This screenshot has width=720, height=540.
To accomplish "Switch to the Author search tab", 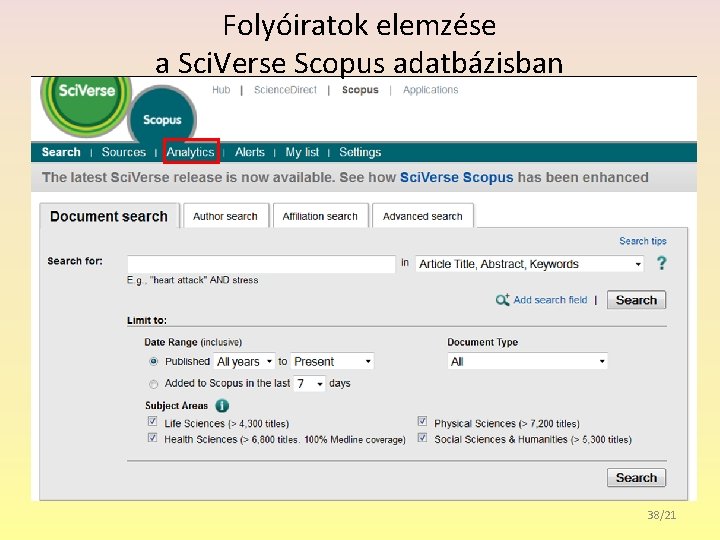I will pos(225,216).
